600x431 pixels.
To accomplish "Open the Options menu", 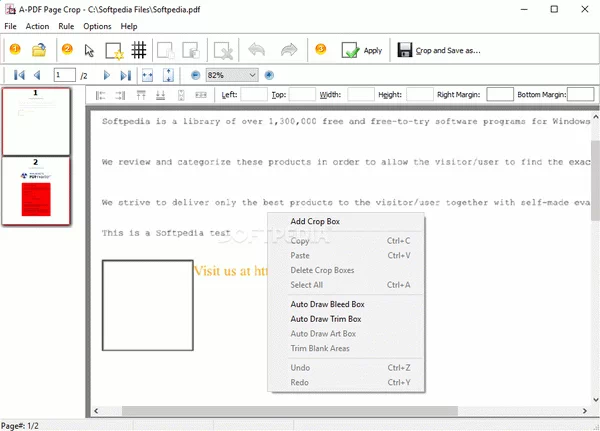I will 97,26.
